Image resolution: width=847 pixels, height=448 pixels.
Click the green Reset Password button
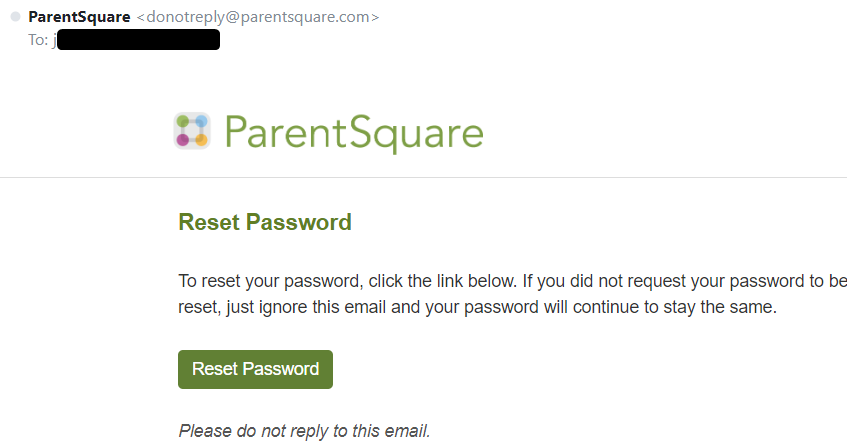256,369
